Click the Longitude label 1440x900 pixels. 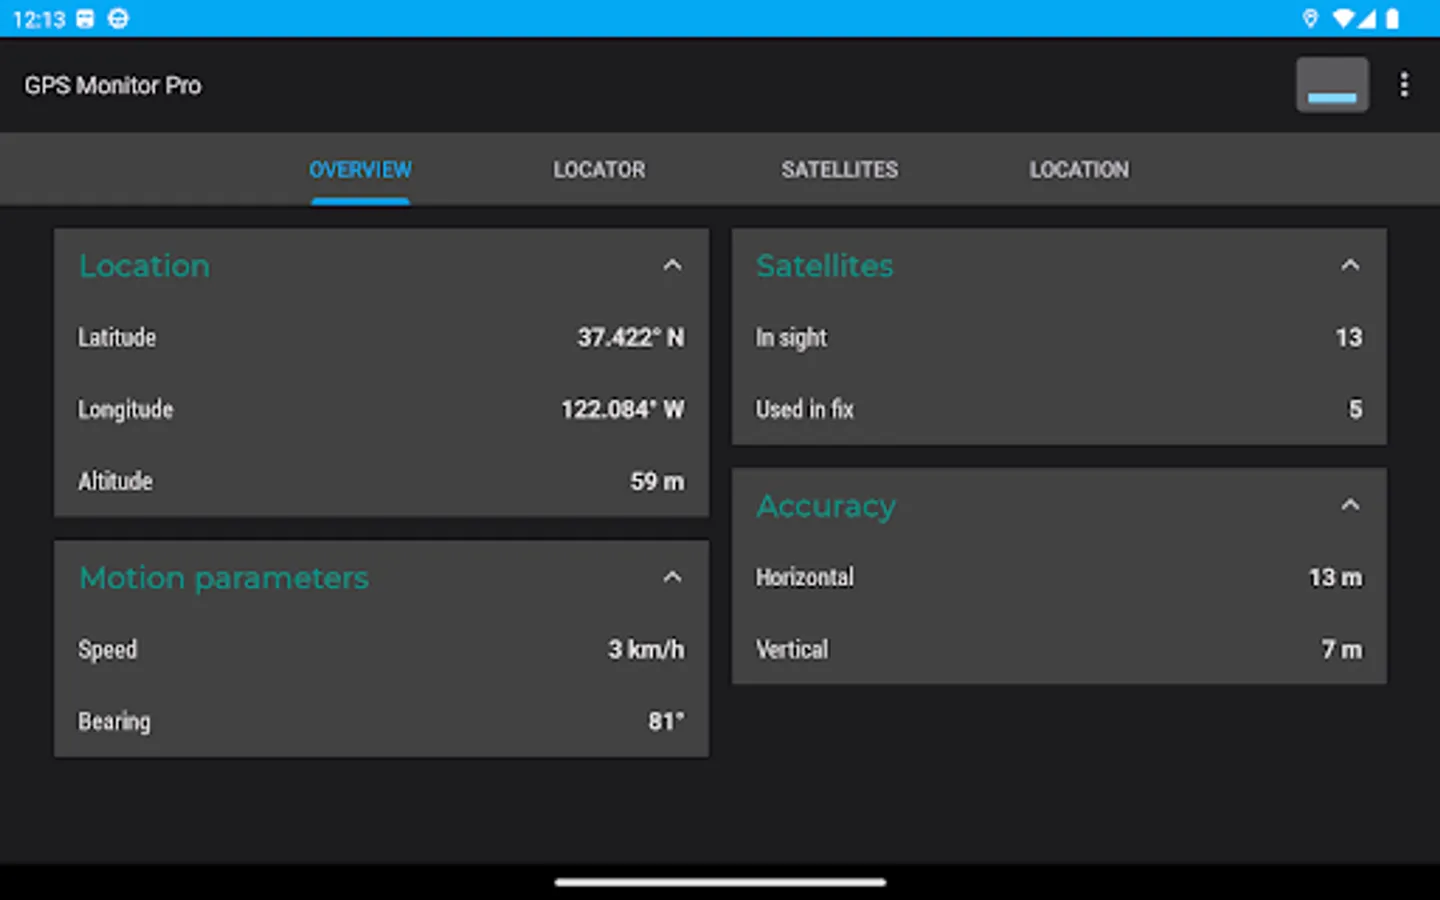pos(126,410)
